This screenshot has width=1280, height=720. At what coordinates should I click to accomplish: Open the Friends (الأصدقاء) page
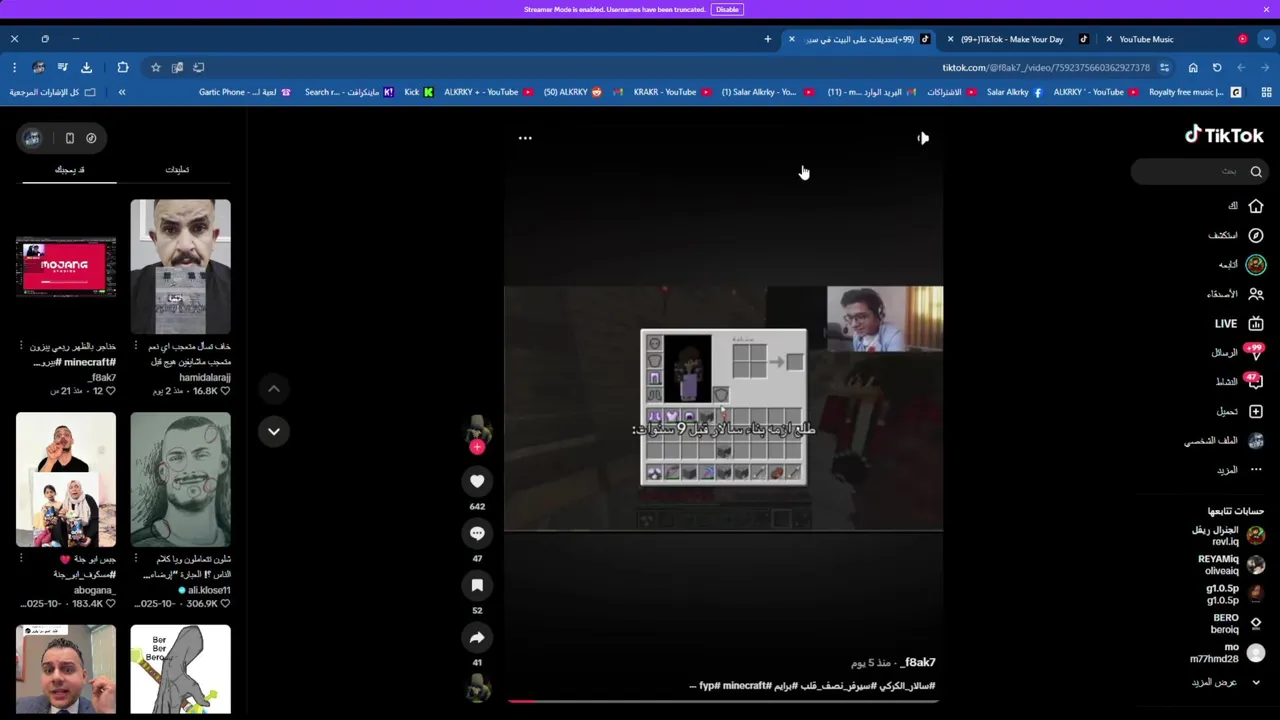coord(1236,294)
